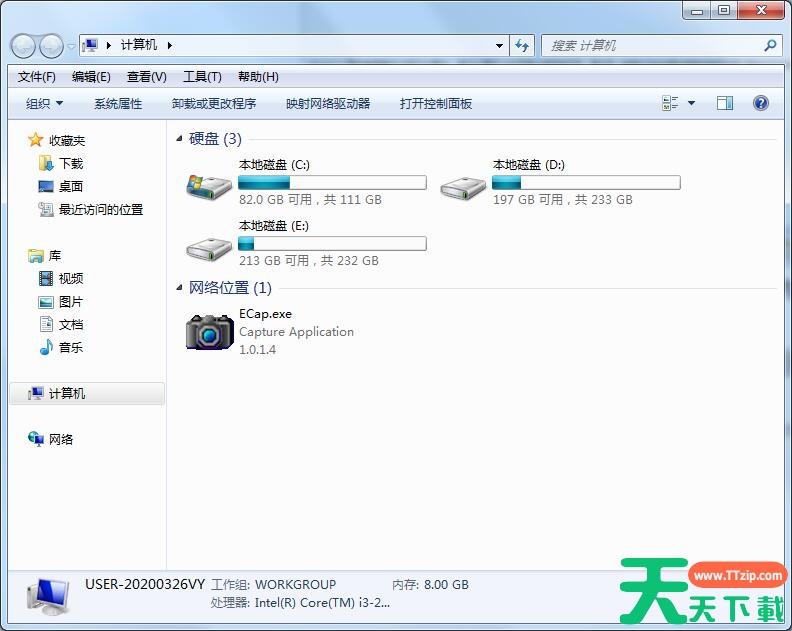Image resolution: width=792 pixels, height=631 pixels.
Task: Click the magnifier search icon
Action: [770, 45]
